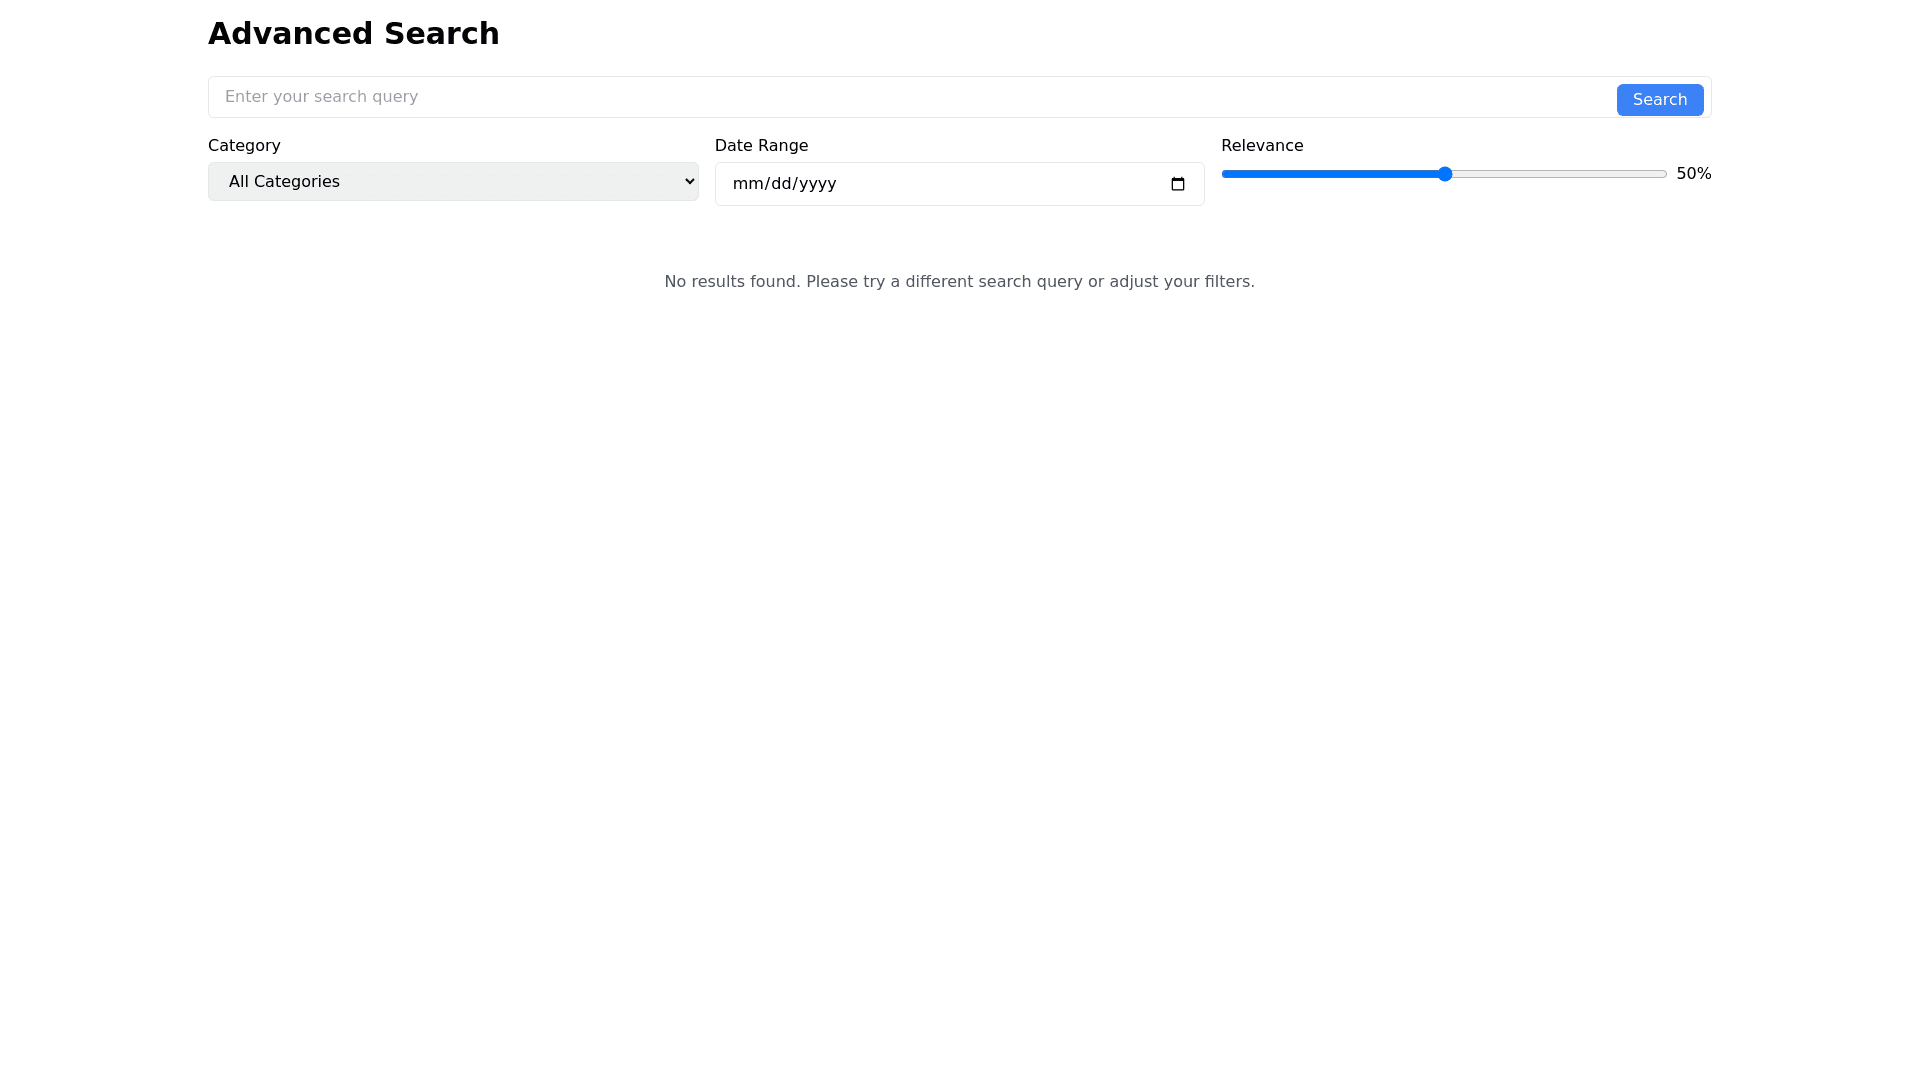Click the Search button
Image resolution: width=1920 pixels, height=1080 pixels.
click(1659, 100)
